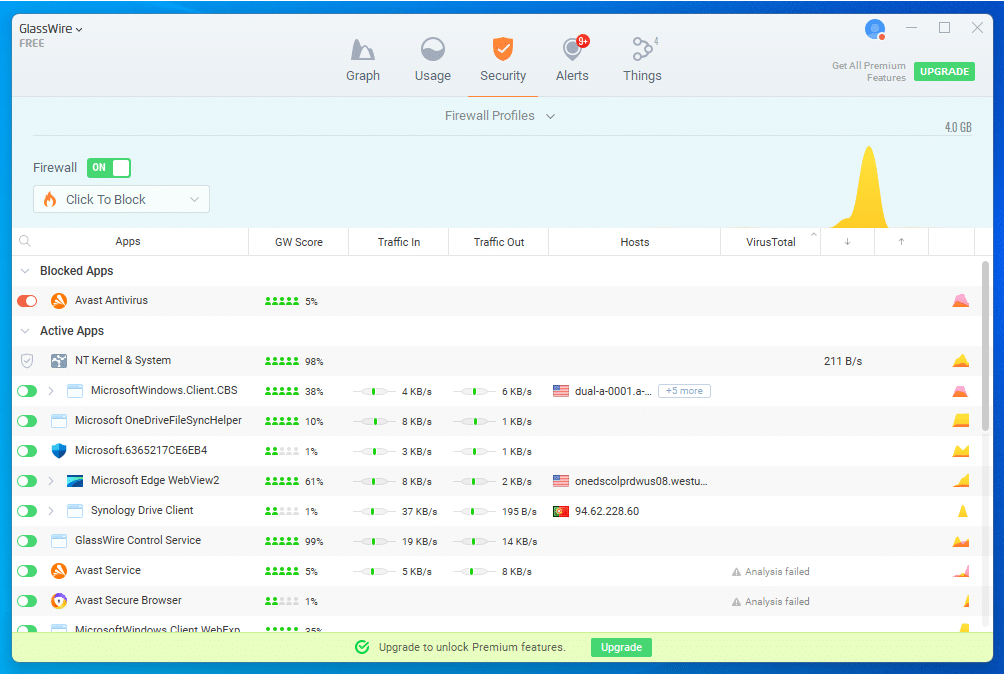Screen dimensions: 1004x674
Task: Click the app list vertical scrollbar
Action: click(985, 346)
